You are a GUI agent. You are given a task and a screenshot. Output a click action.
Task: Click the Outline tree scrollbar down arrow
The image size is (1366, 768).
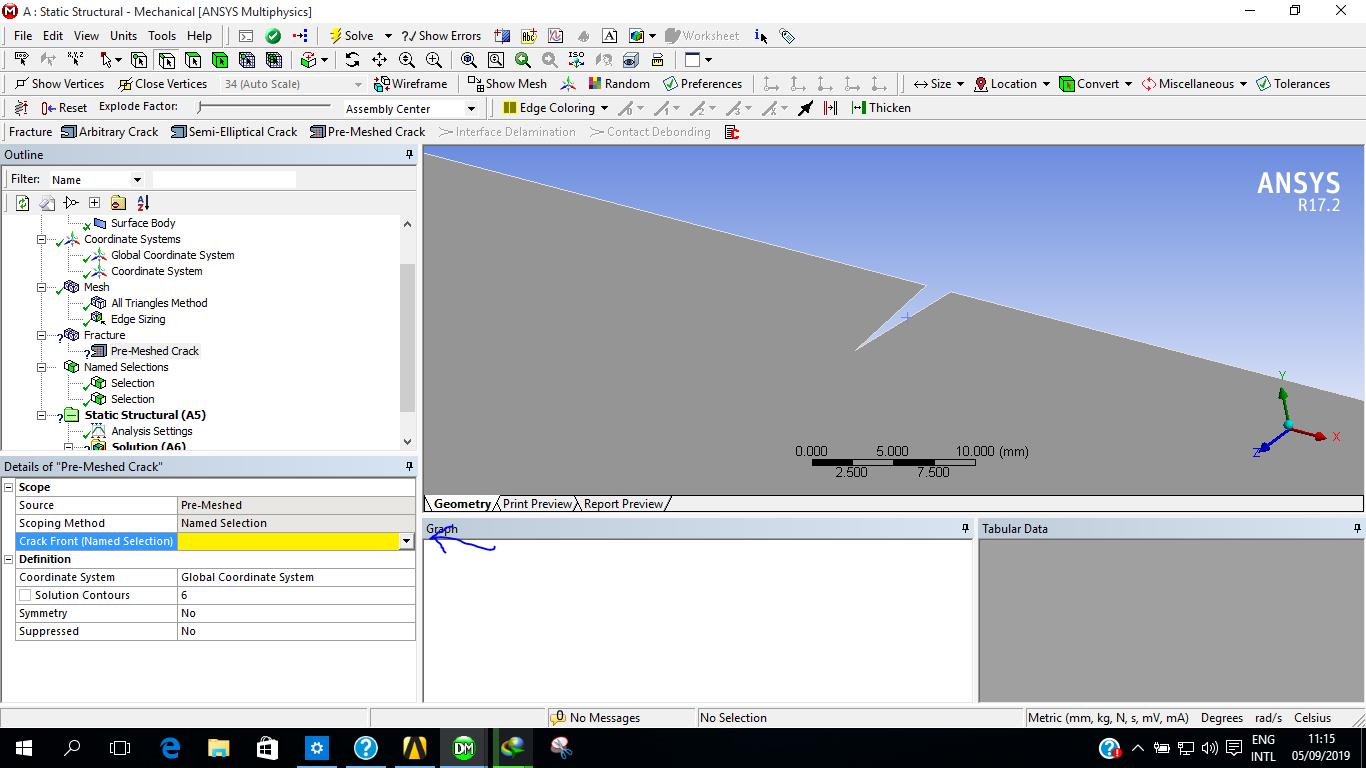tap(407, 441)
